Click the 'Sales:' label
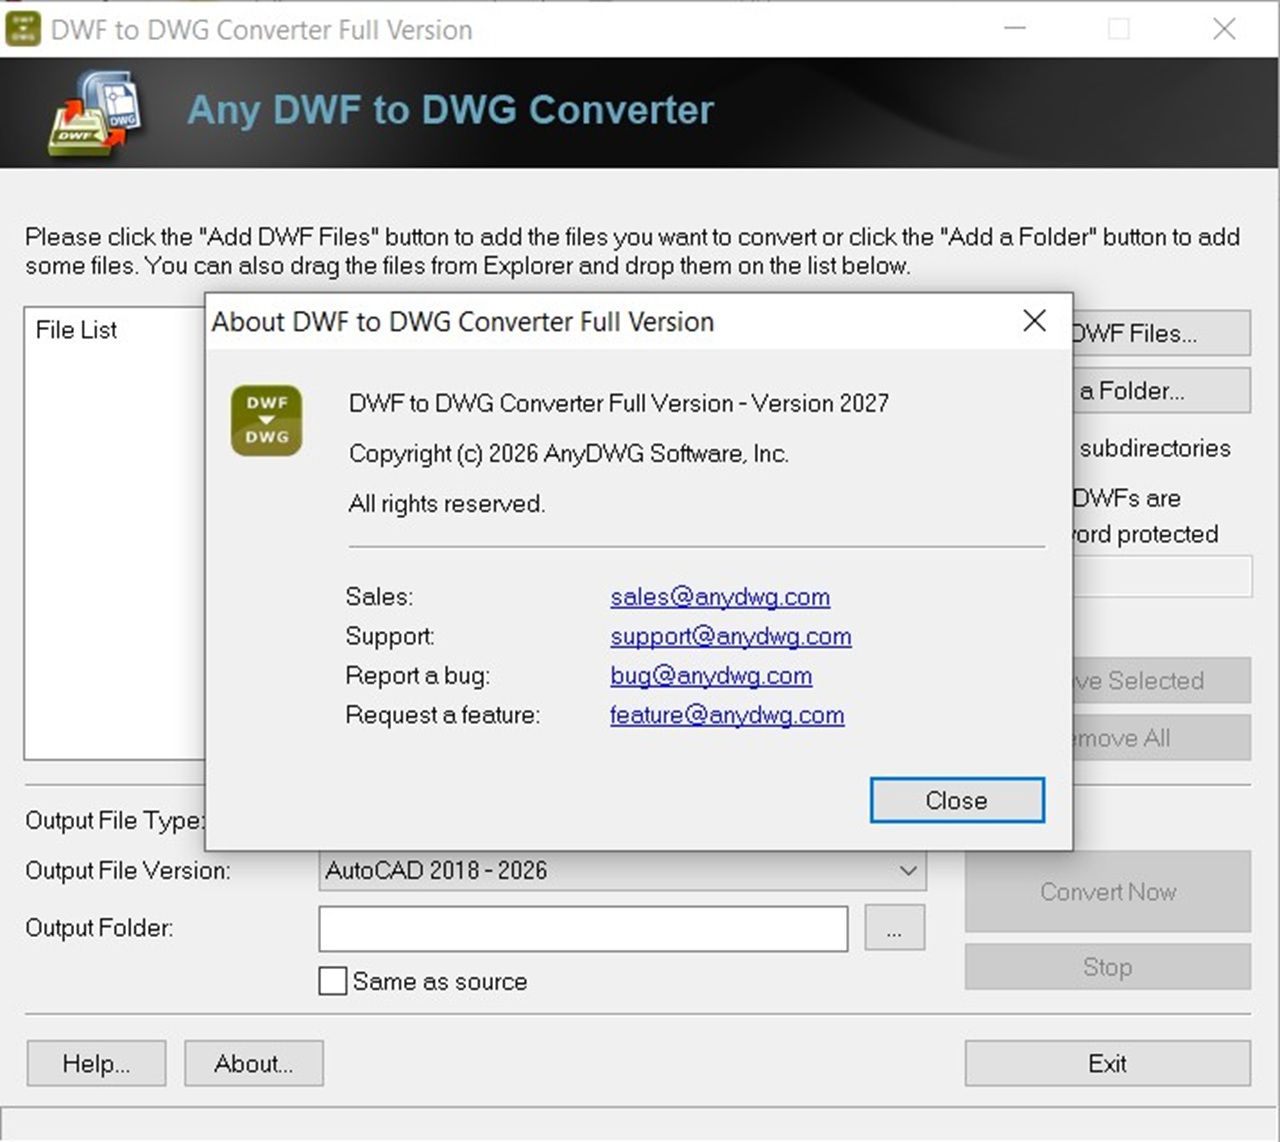This screenshot has width=1280, height=1142. (x=379, y=597)
